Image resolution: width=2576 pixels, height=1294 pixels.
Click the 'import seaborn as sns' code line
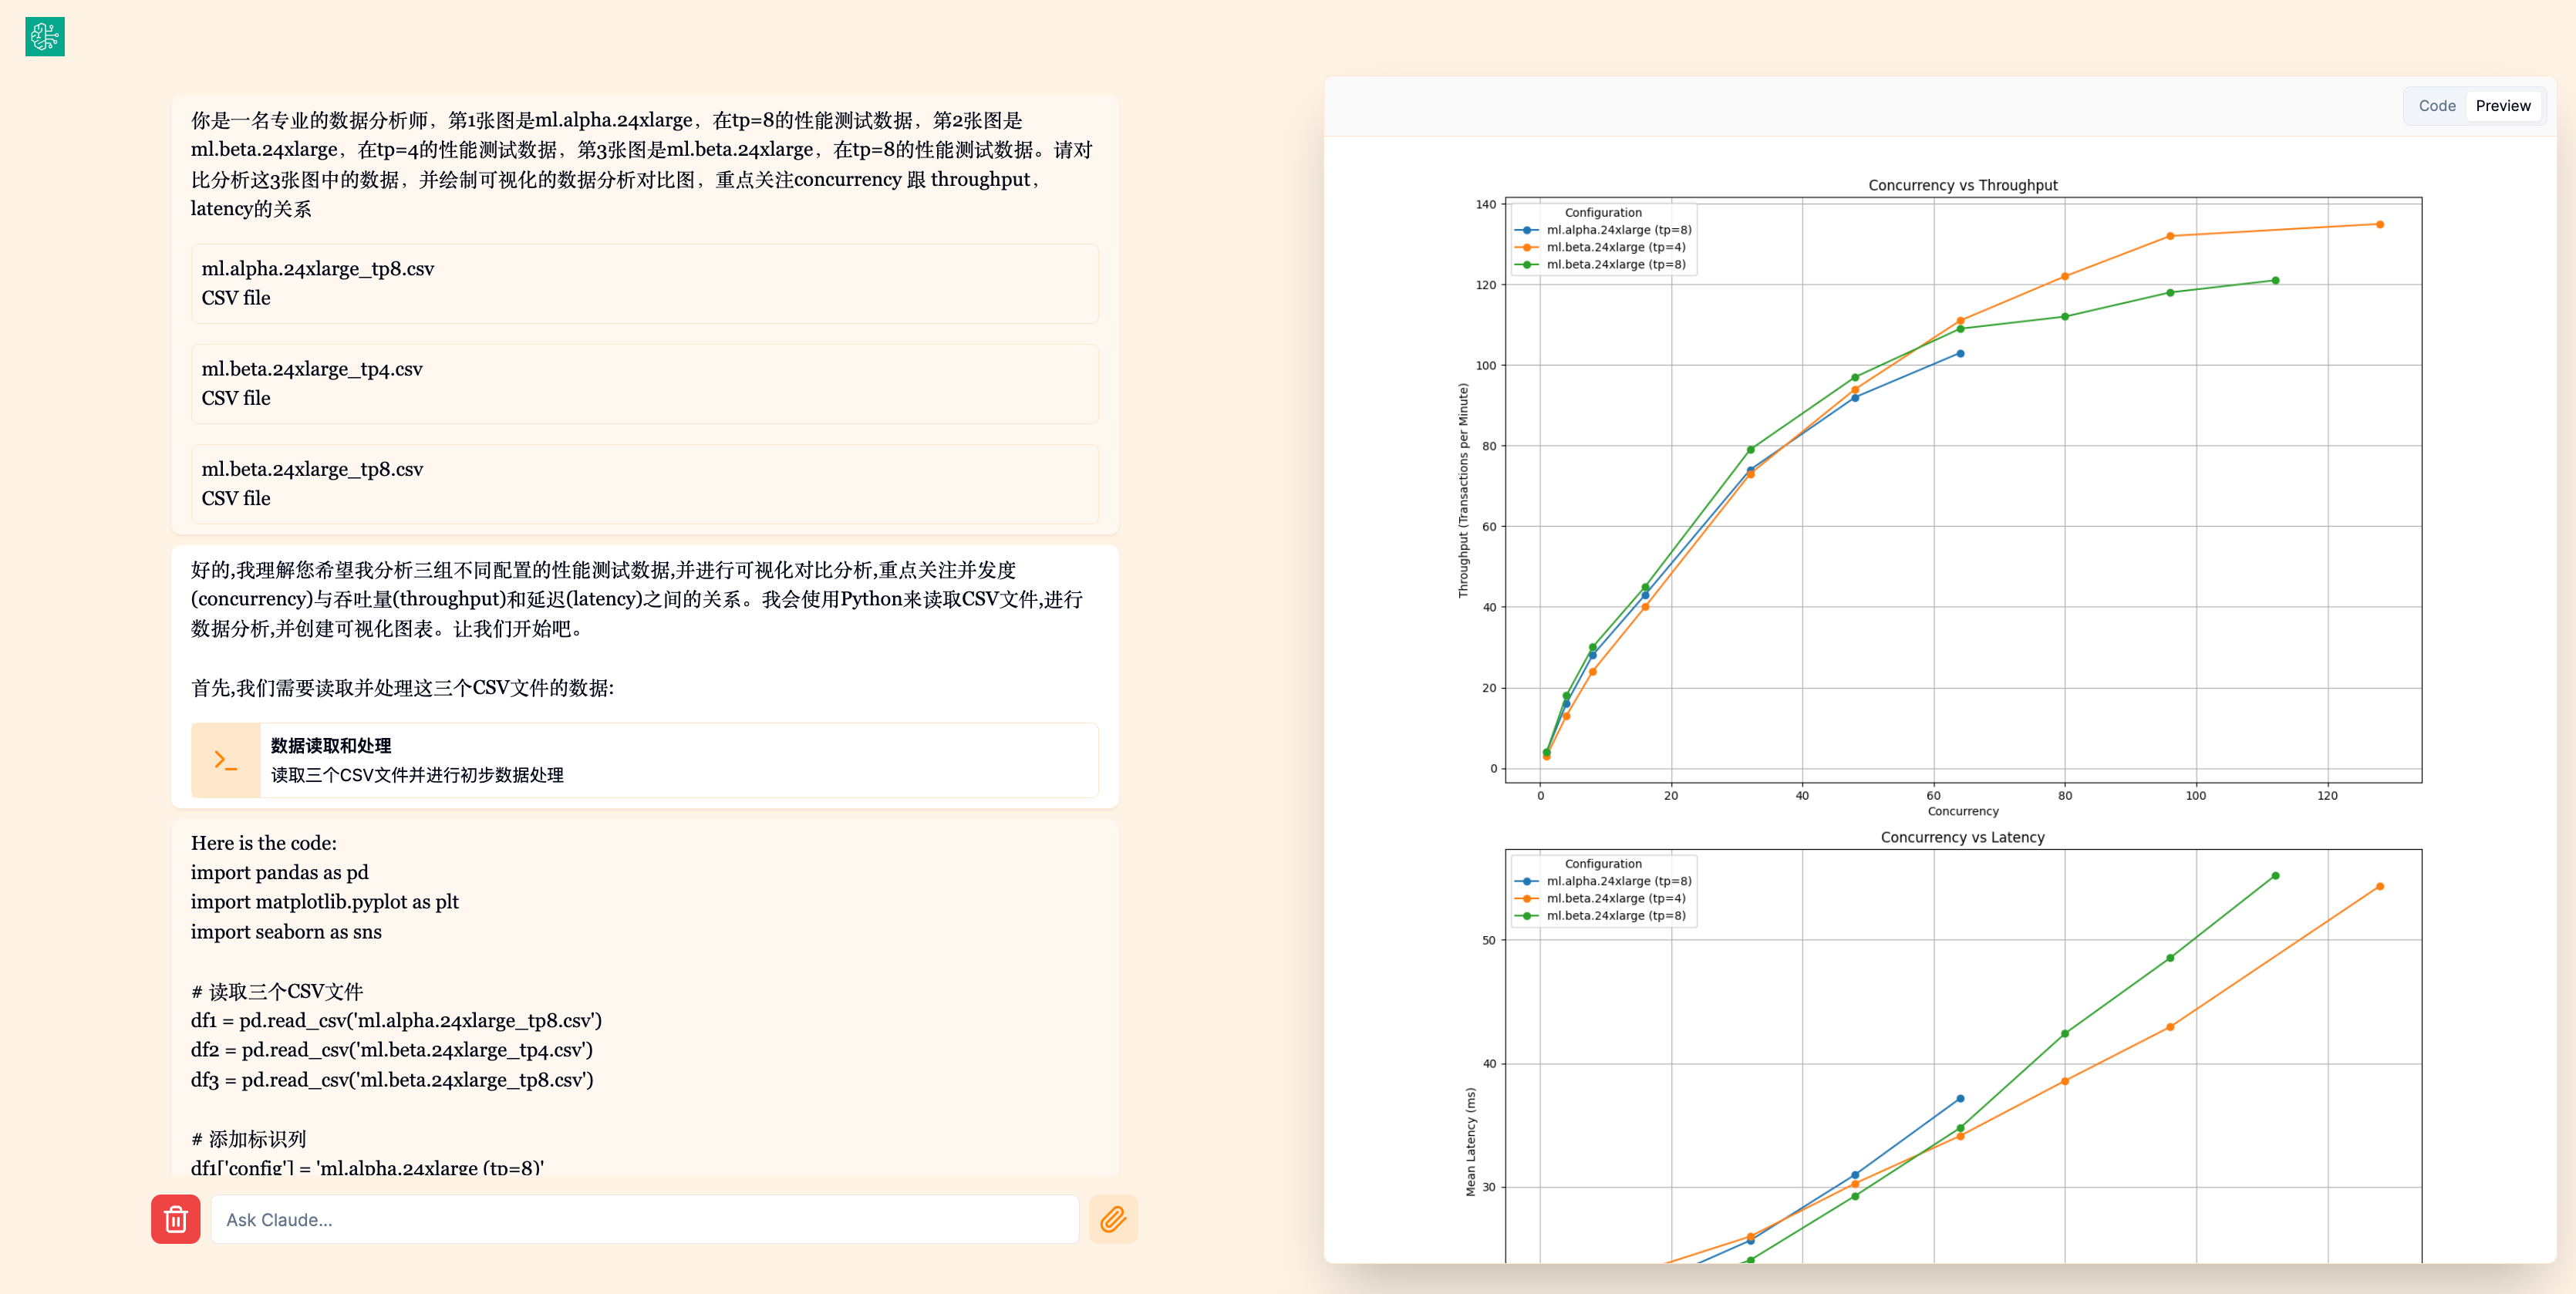(x=286, y=931)
